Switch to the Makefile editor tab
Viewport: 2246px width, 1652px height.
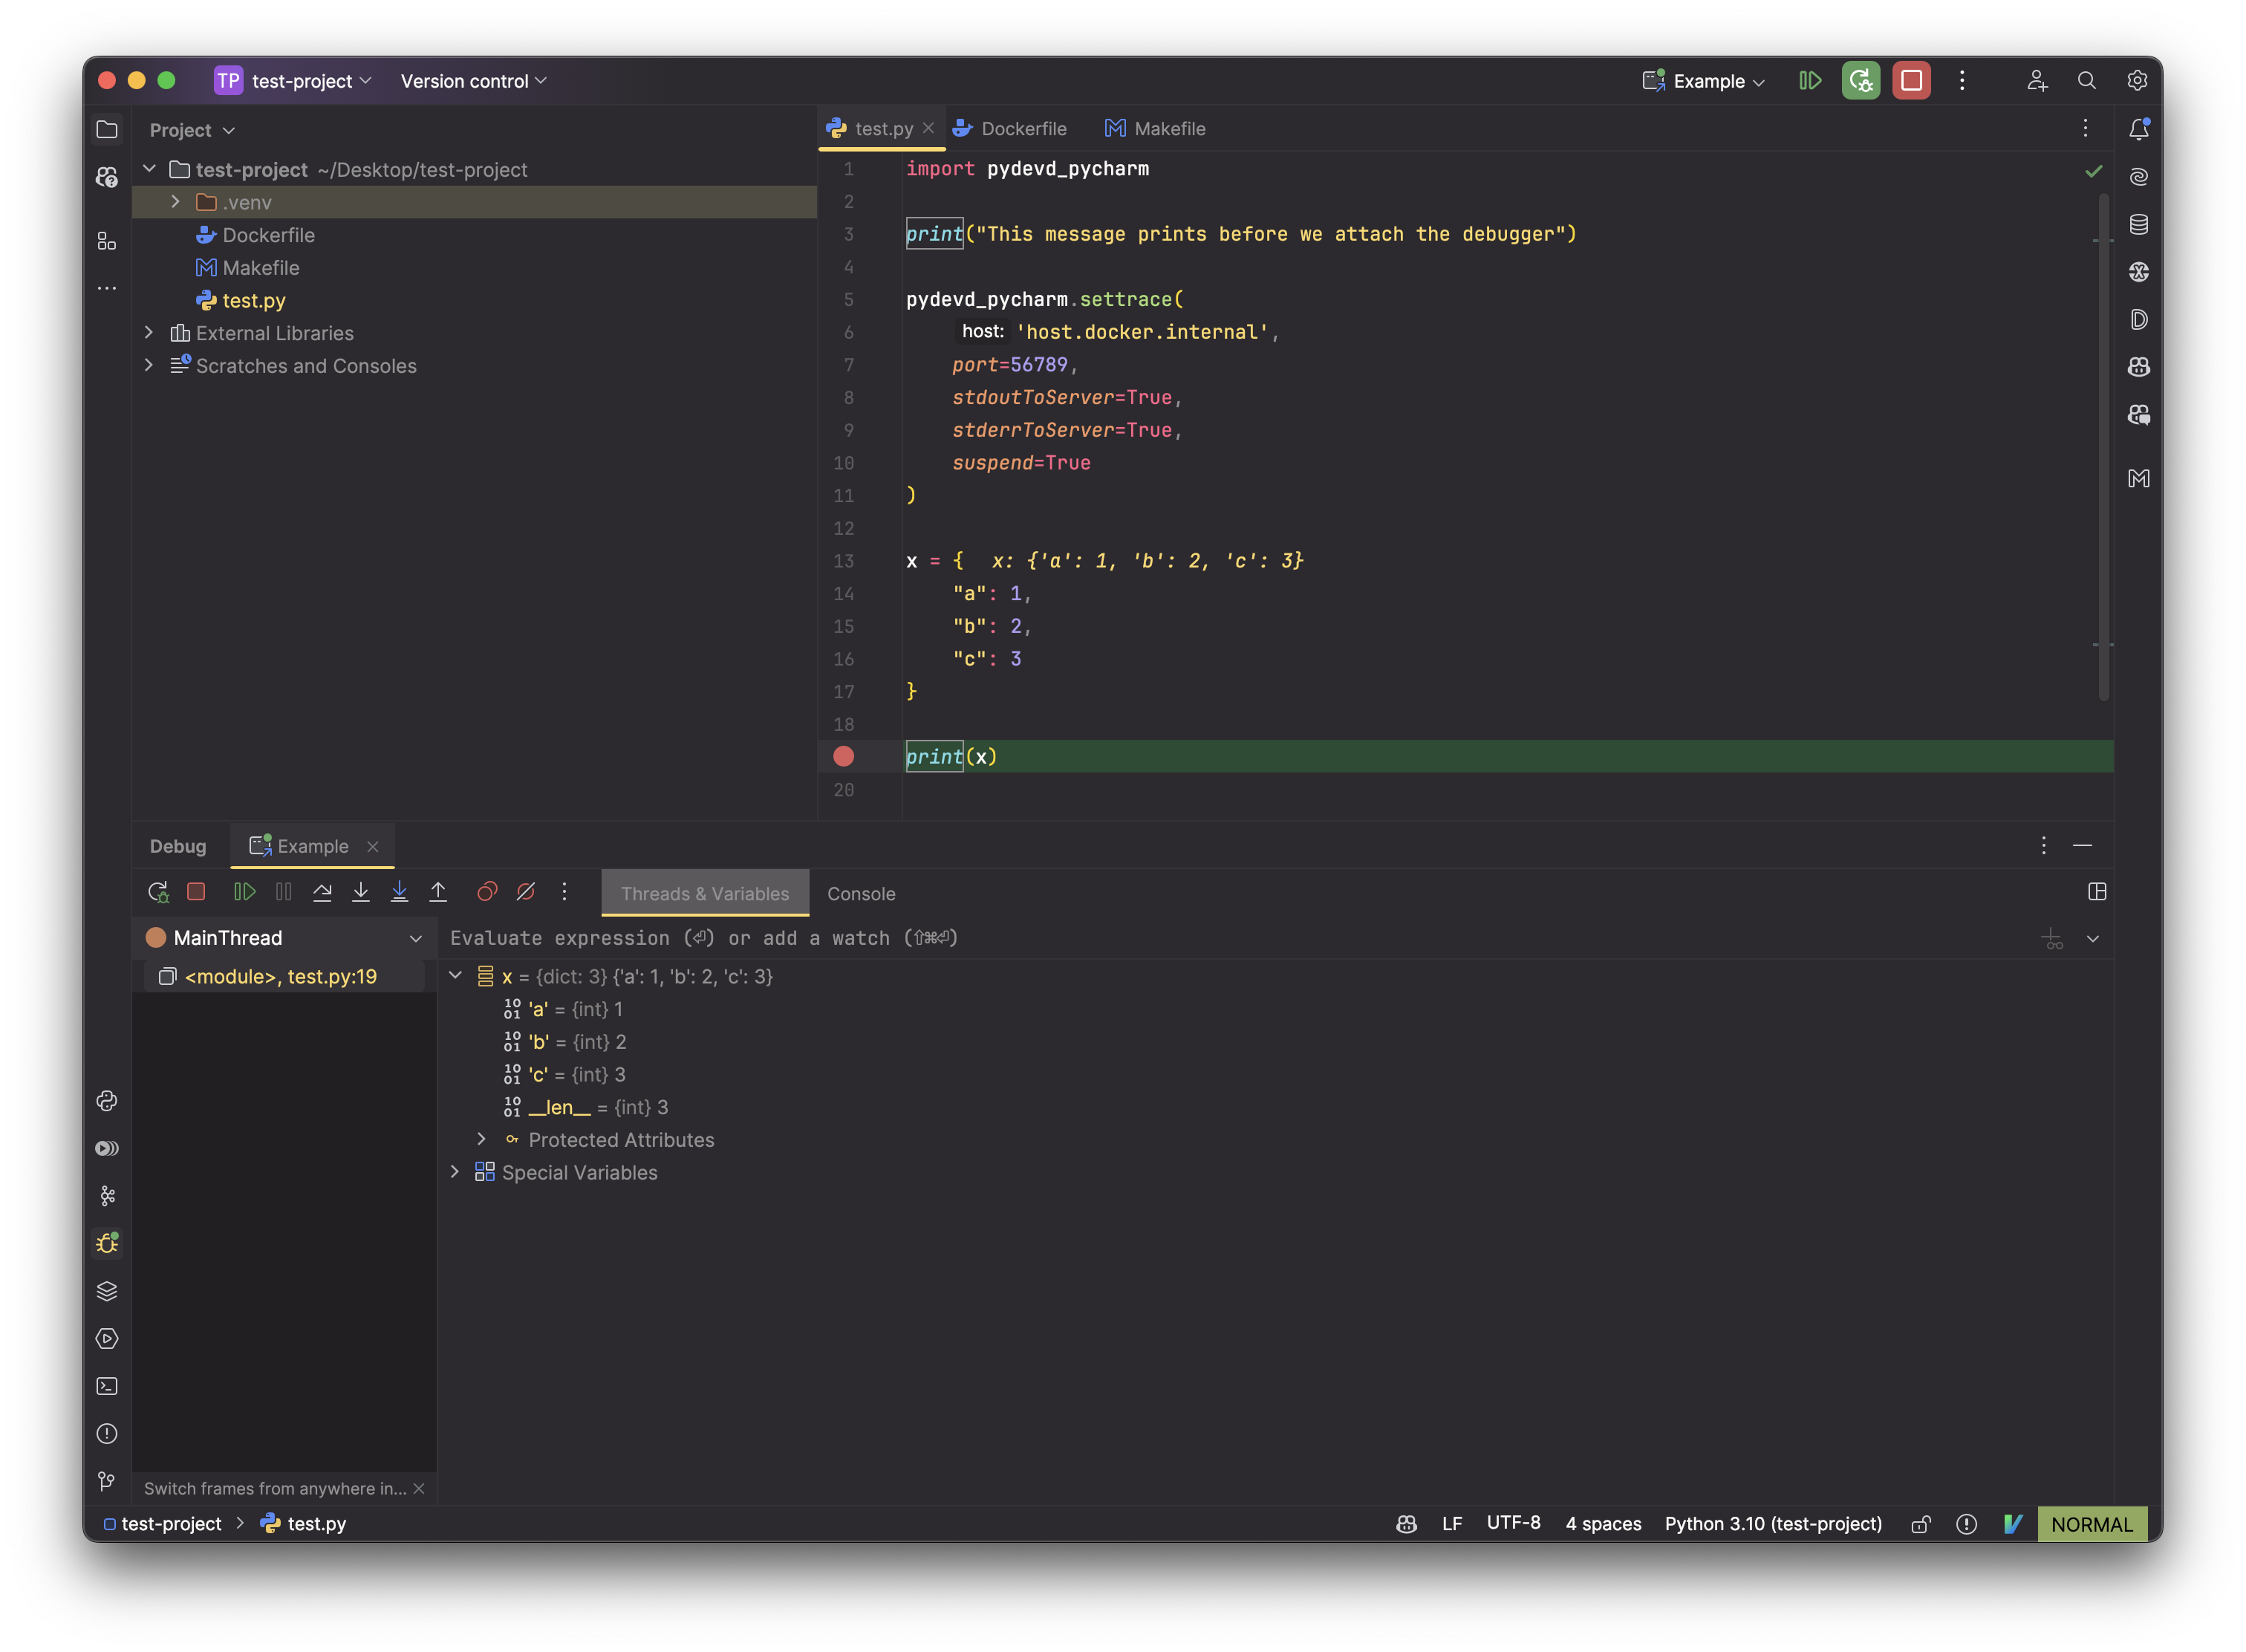[x=1156, y=129]
